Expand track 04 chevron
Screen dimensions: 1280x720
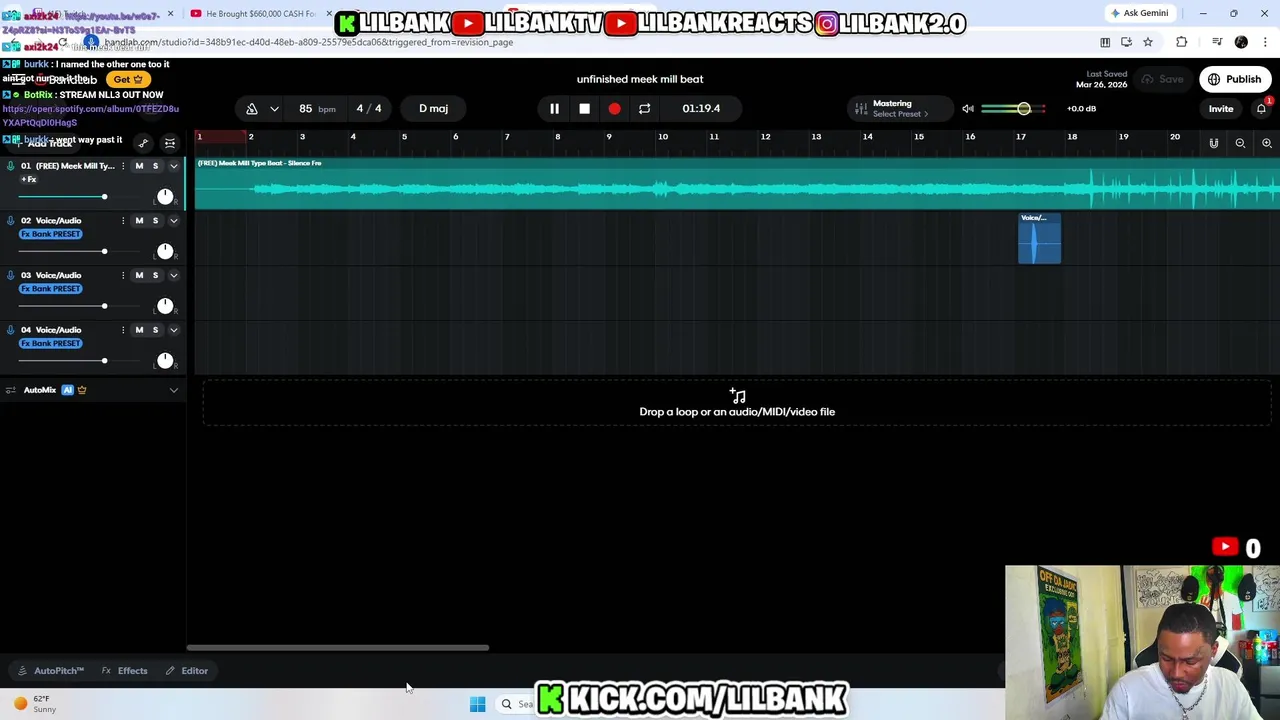[173, 330]
